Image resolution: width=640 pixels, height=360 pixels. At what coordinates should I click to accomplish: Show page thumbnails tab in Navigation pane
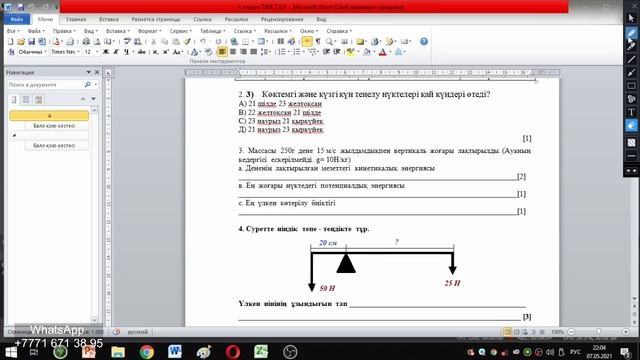[26, 100]
